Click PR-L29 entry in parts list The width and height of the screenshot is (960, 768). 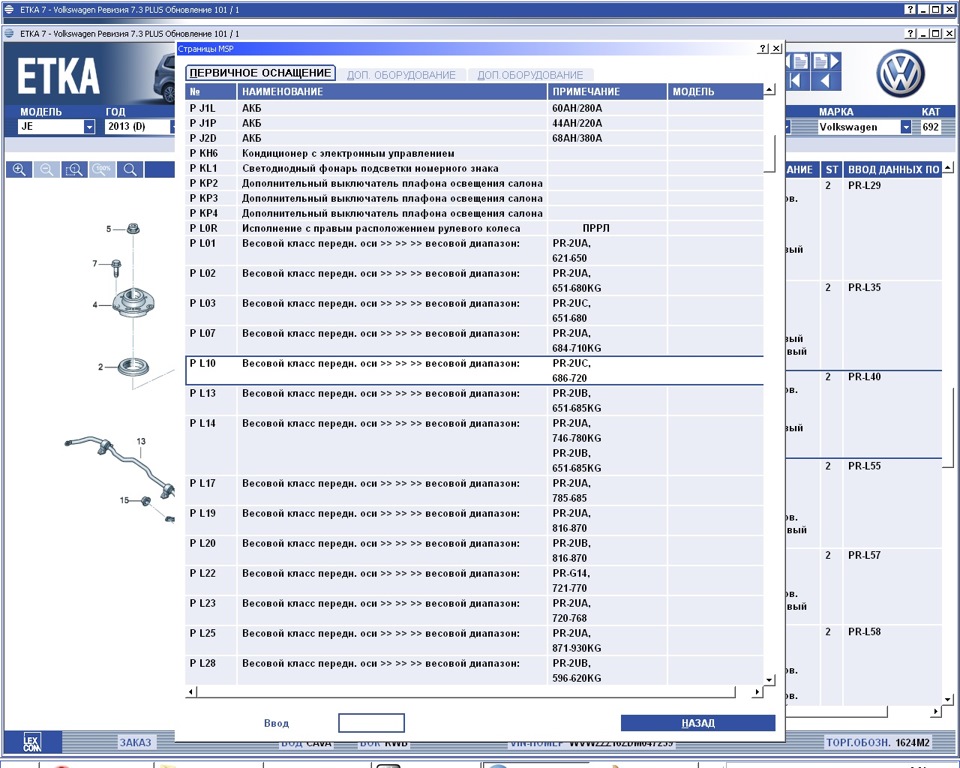tap(864, 186)
